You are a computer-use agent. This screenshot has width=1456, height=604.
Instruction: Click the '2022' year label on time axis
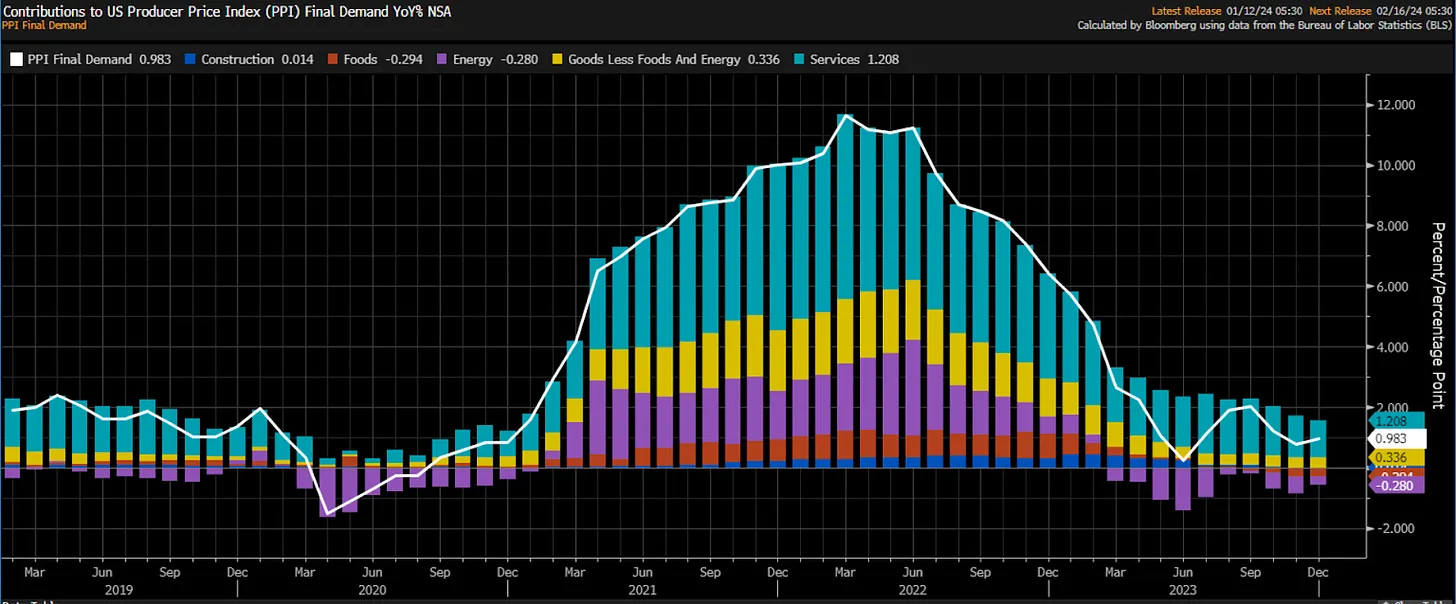coord(912,591)
